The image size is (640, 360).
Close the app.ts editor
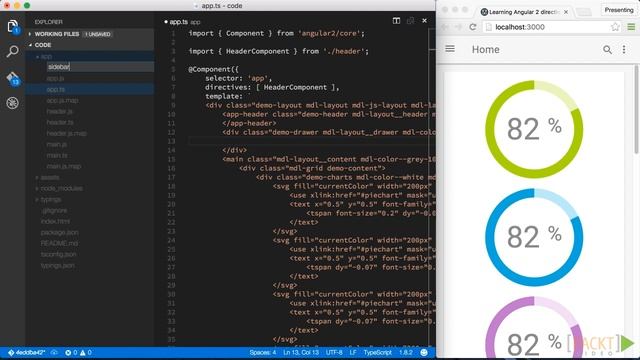point(424,21)
